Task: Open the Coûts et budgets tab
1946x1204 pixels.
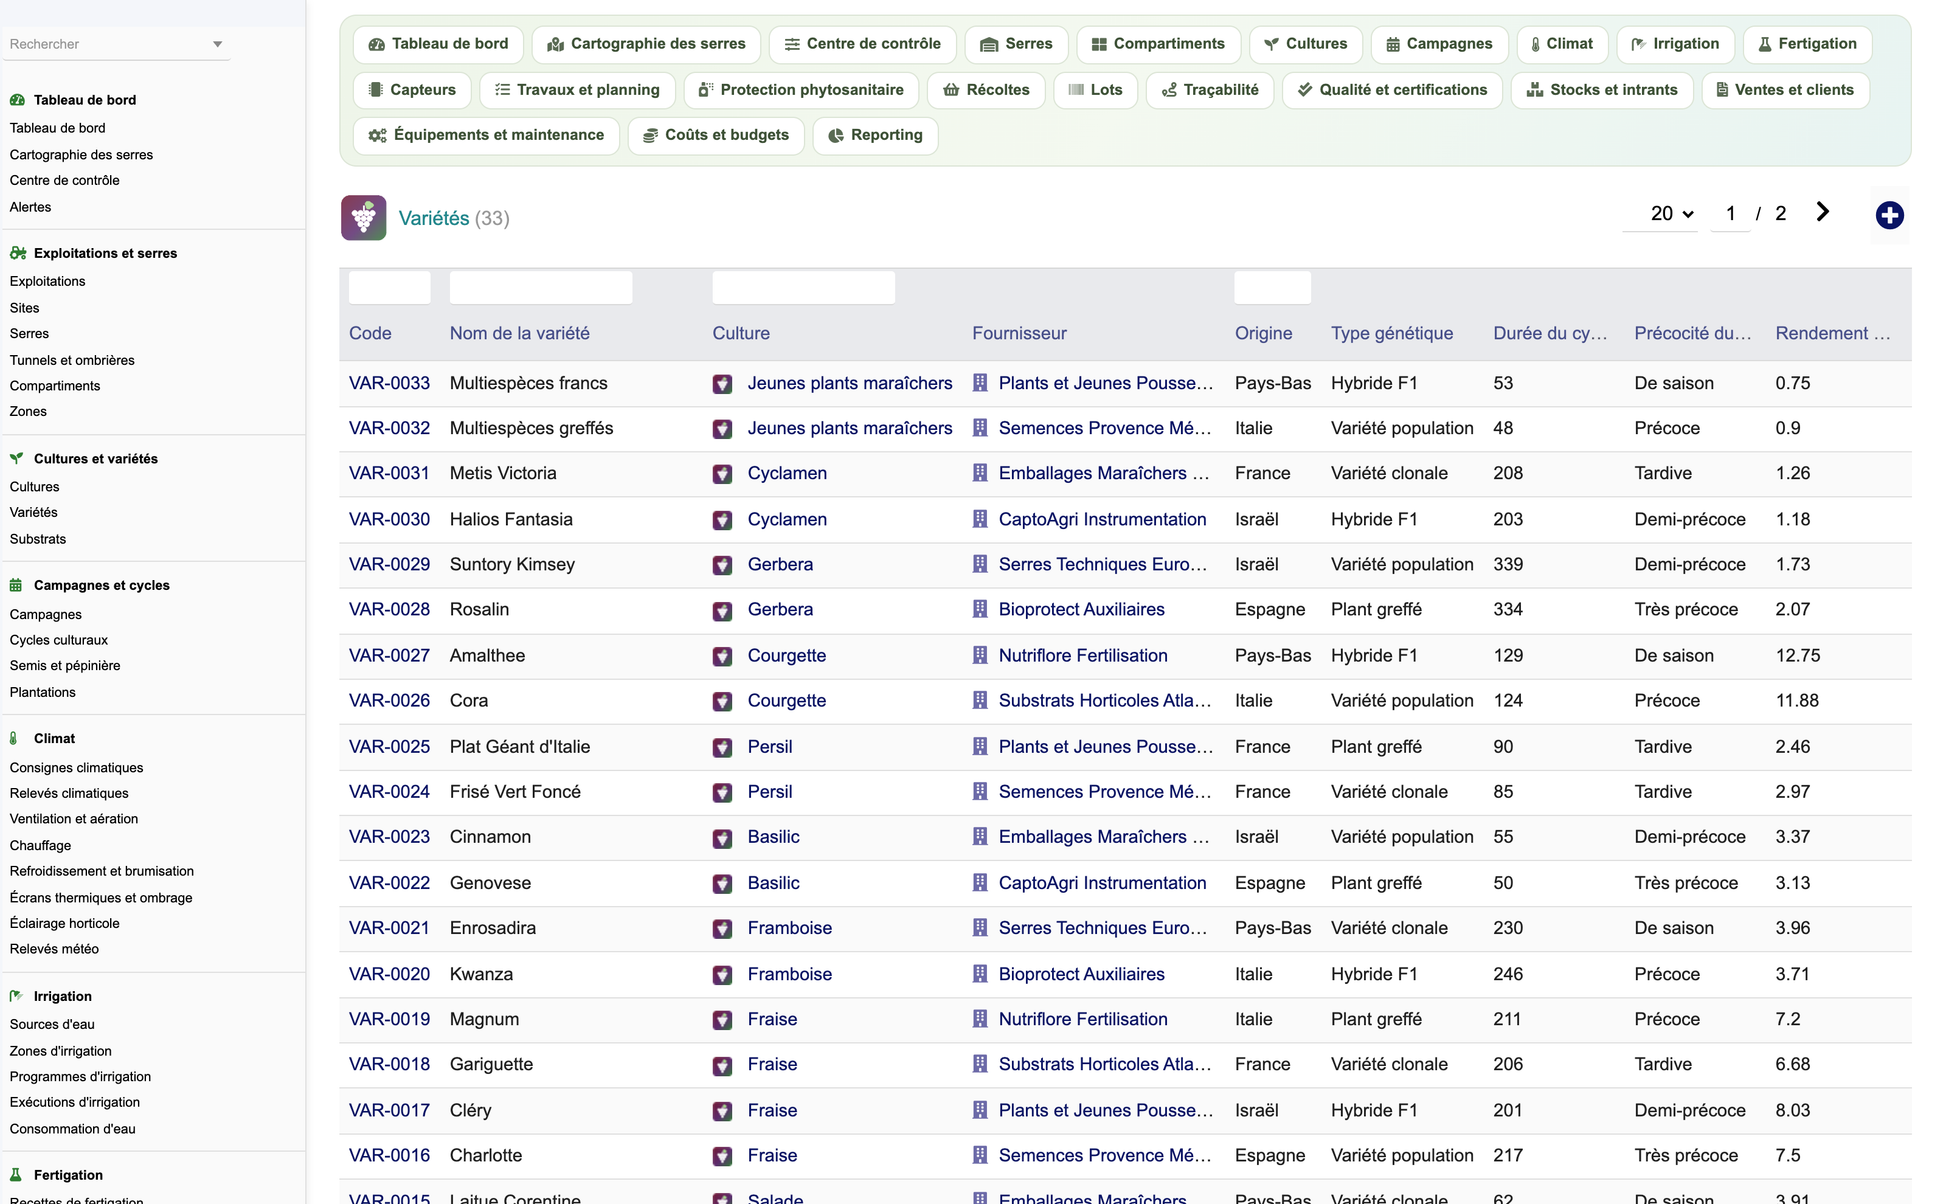Action: point(716,135)
